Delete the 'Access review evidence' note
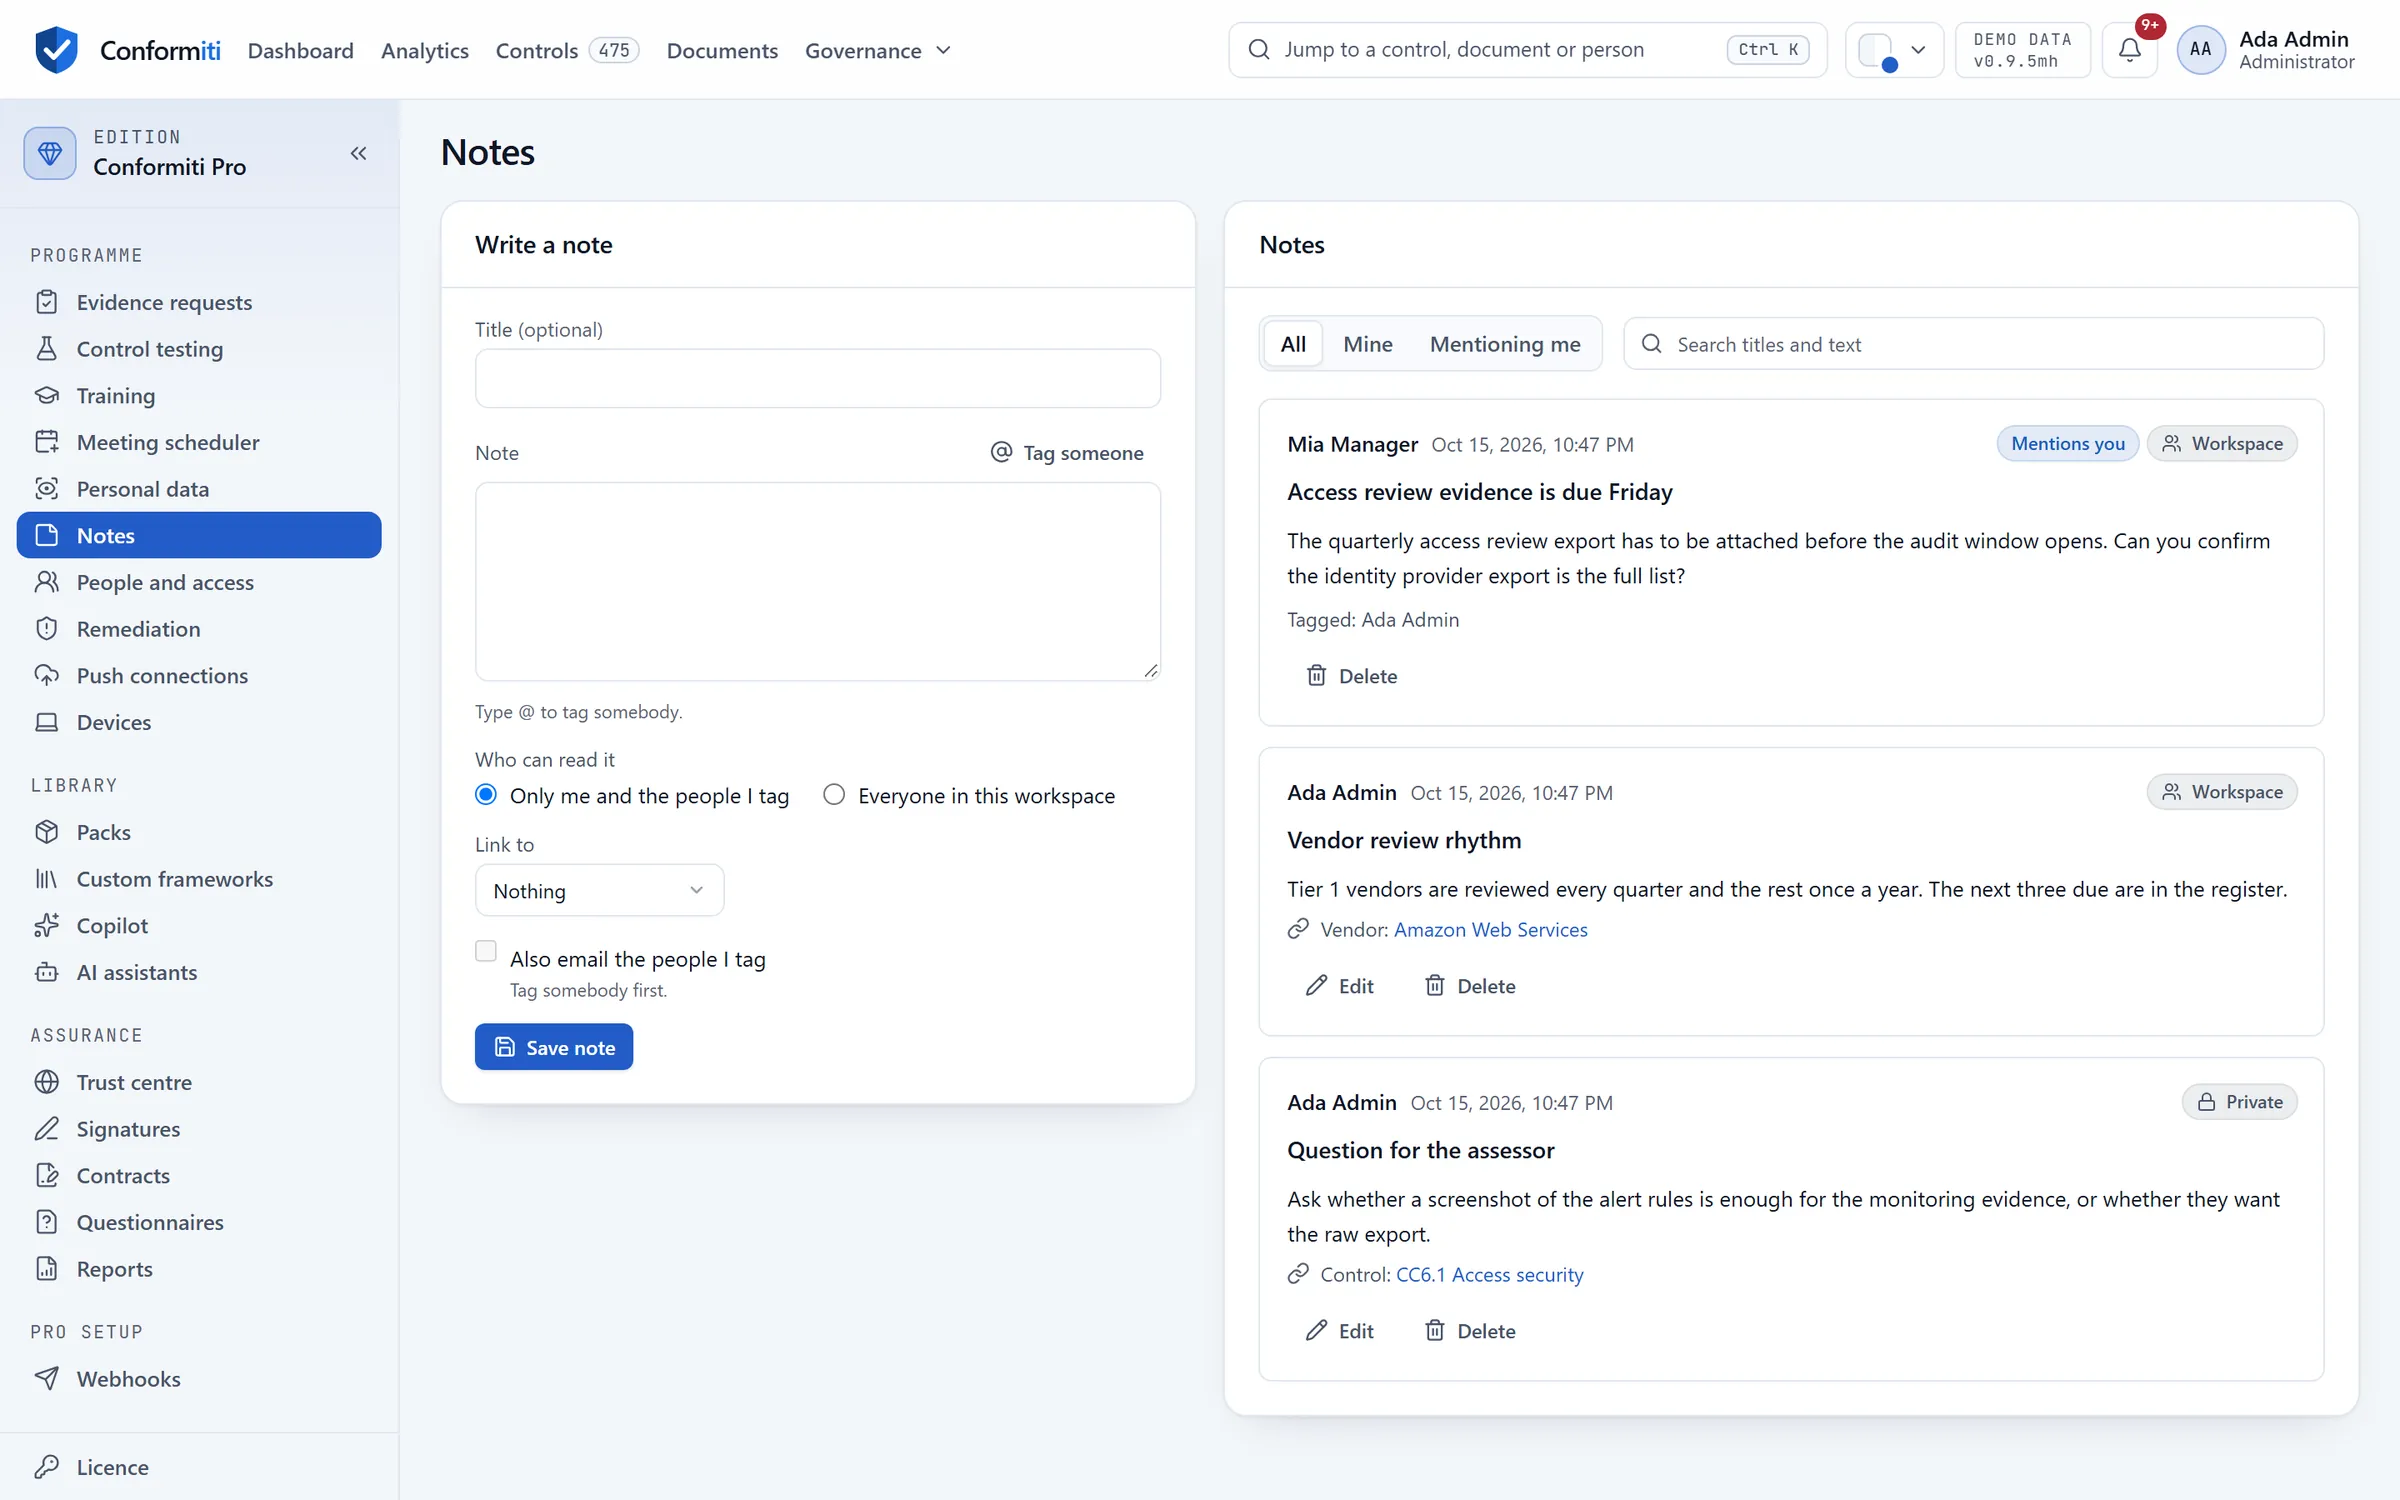This screenshot has width=2400, height=1500. tap(1352, 676)
